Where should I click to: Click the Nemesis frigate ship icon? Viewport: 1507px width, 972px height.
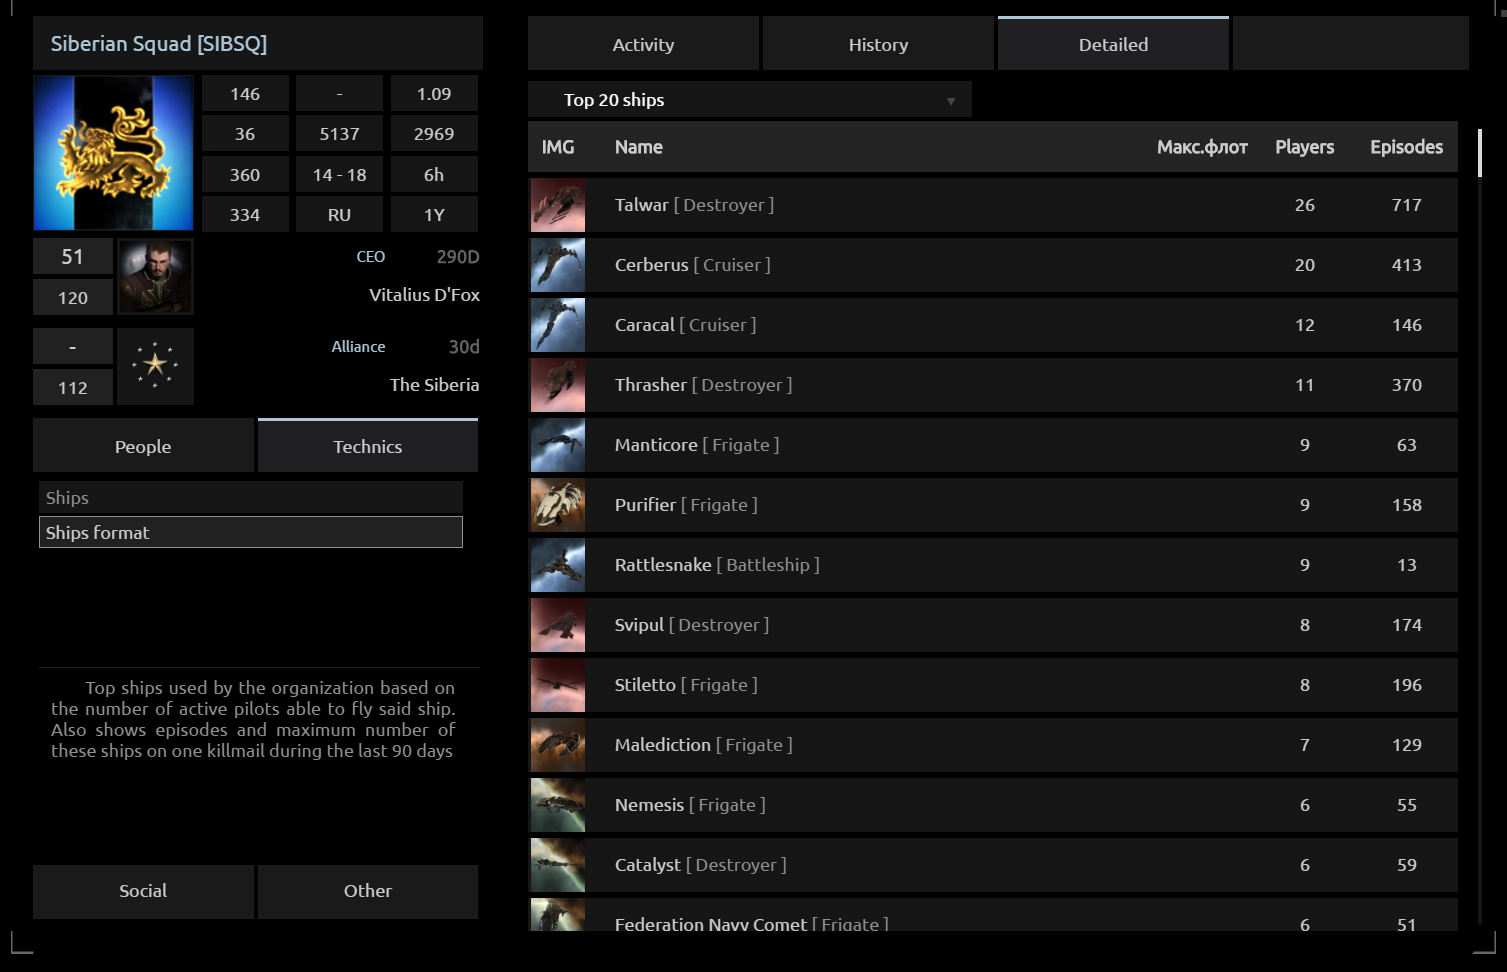[558, 805]
